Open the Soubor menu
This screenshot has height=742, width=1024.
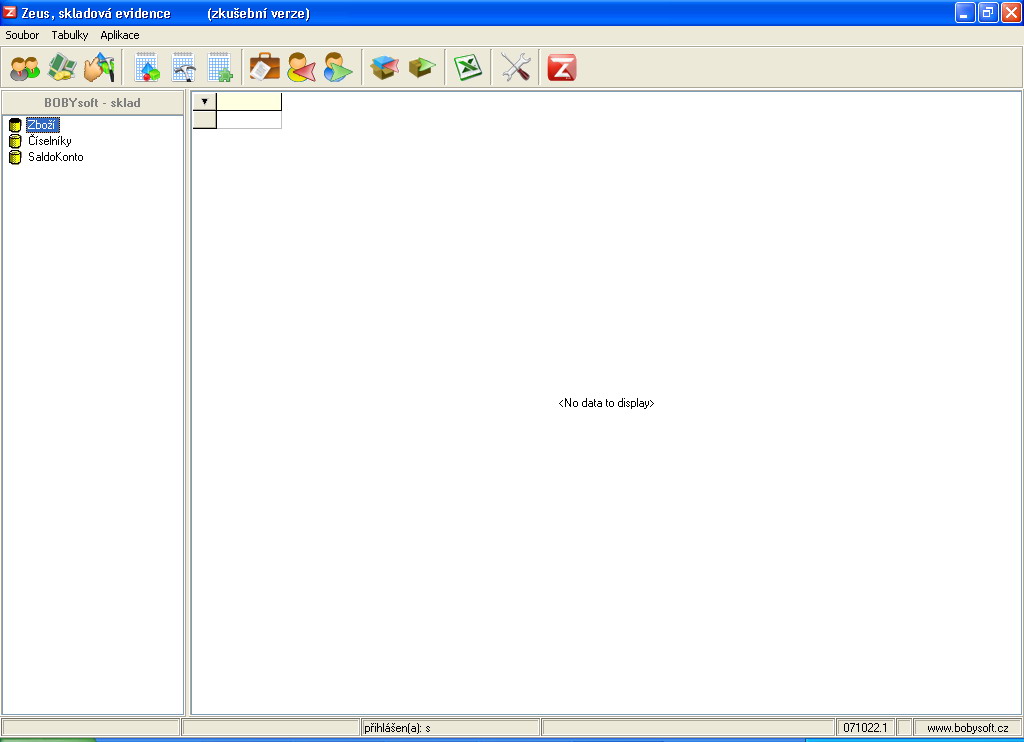coord(22,35)
